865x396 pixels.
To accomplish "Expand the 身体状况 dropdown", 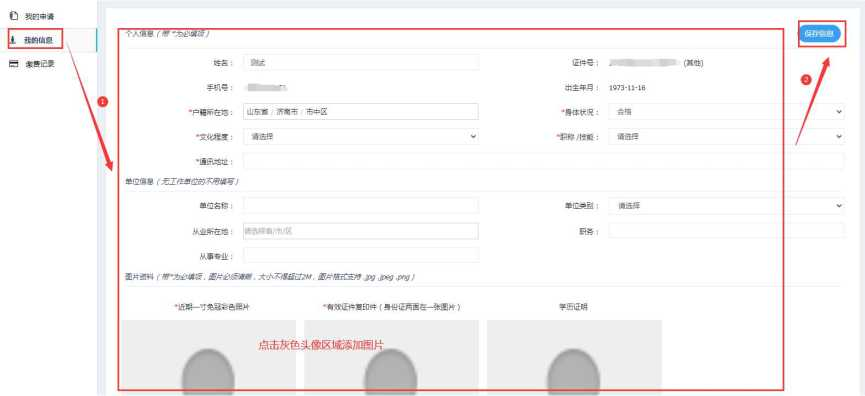I will click(727, 111).
